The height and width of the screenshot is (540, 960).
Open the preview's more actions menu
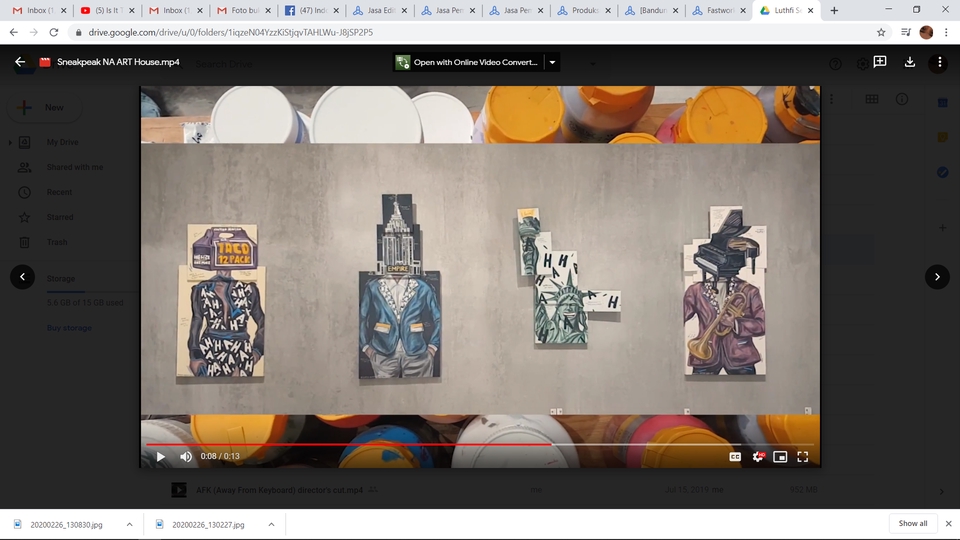point(939,62)
